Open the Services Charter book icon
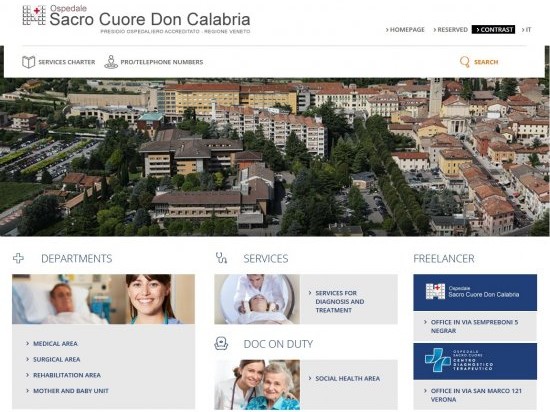Image resolution: width=550 pixels, height=412 pixels. coord(28,62)
